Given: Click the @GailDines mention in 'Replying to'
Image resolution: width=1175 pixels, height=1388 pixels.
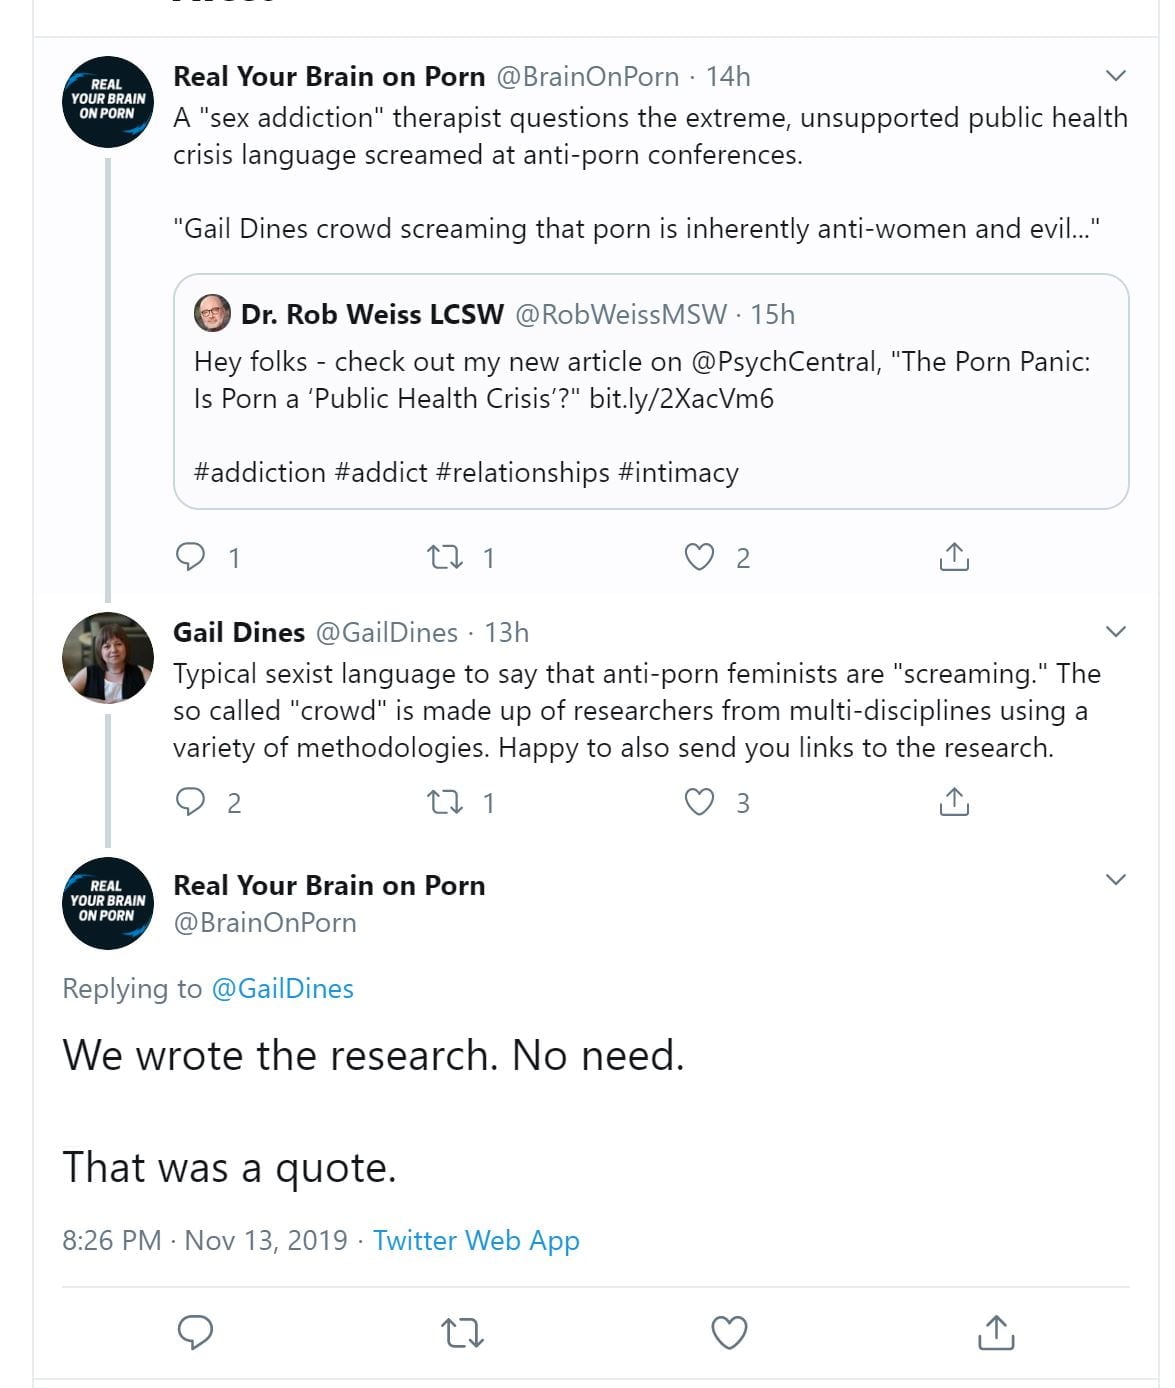Looking at the screenshot, I should click(x=282, y=988).
